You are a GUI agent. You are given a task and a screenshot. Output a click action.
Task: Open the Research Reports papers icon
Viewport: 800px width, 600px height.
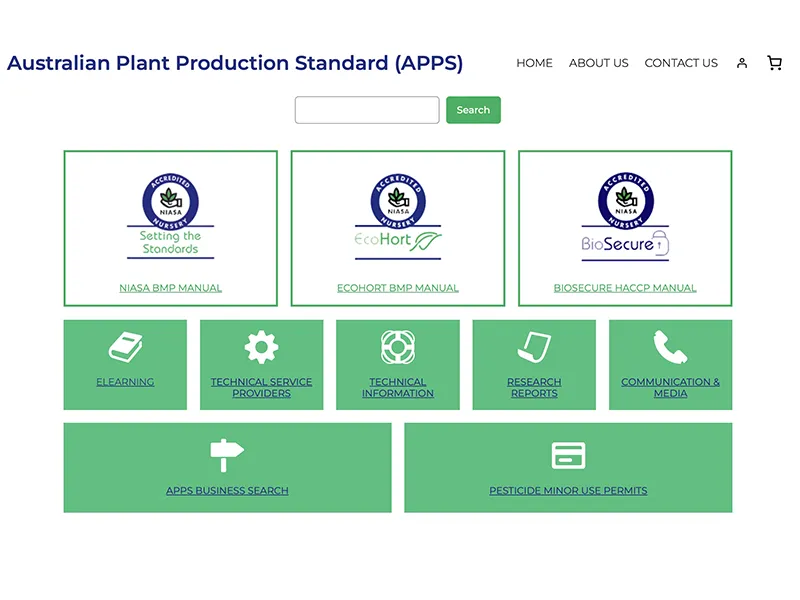534,347
